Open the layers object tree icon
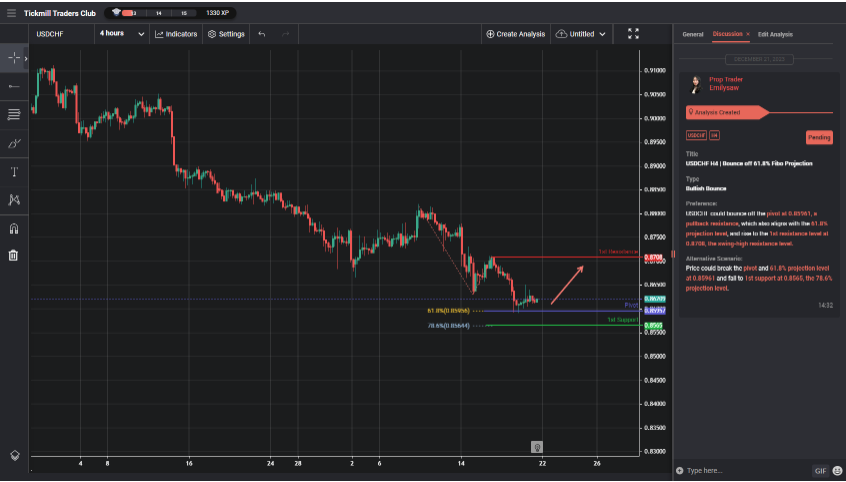This screenshot has width=846, height=482. (x=15, y=456)
